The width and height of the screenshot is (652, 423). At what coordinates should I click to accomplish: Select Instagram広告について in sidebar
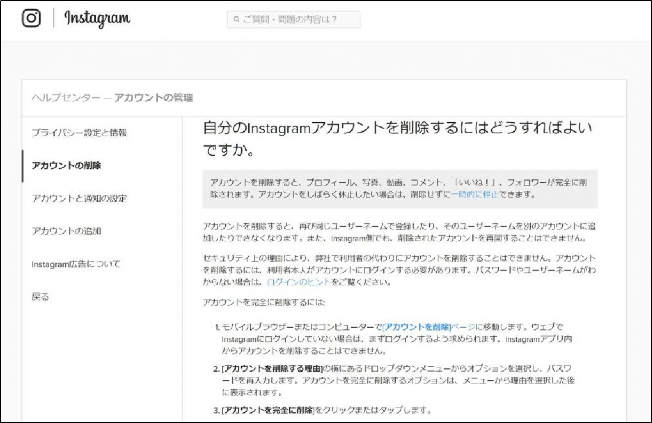[x=76, y=264]
